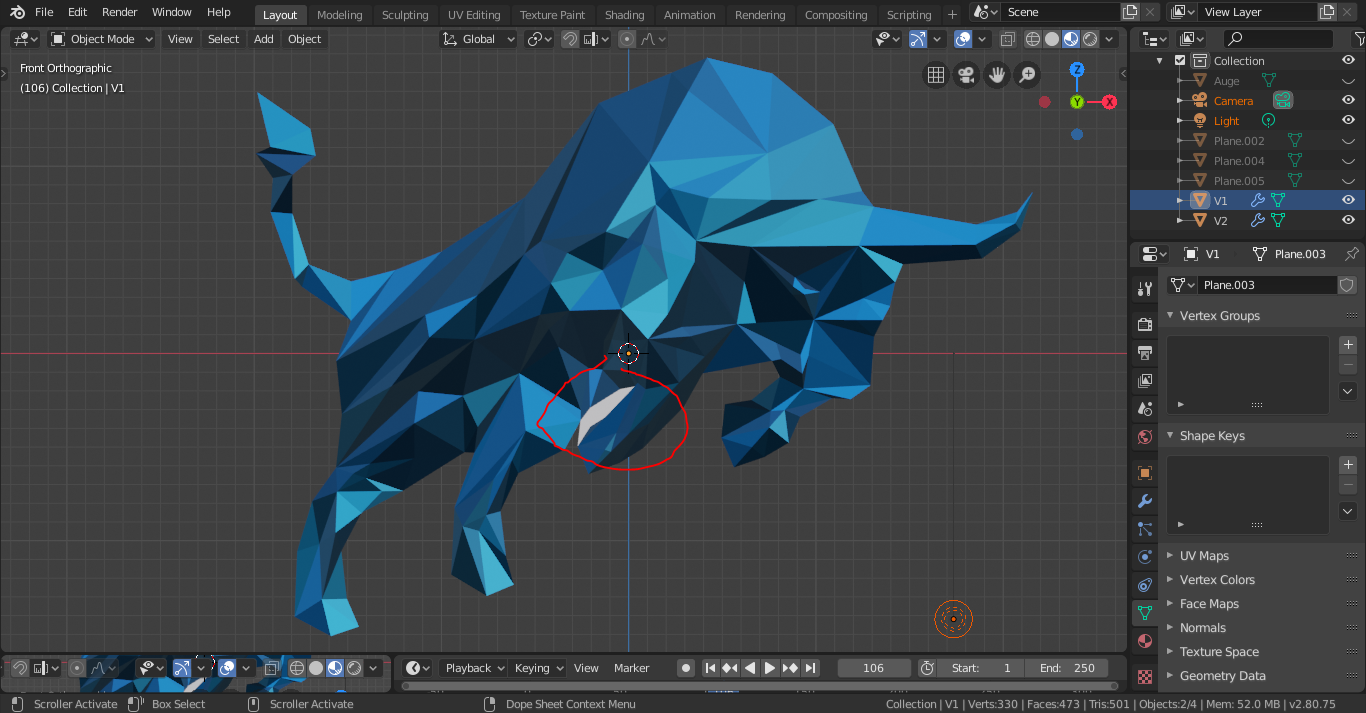The width and height of the screenshot is (1366, 713).
Task: Click the play animation button
Action: 770,668
